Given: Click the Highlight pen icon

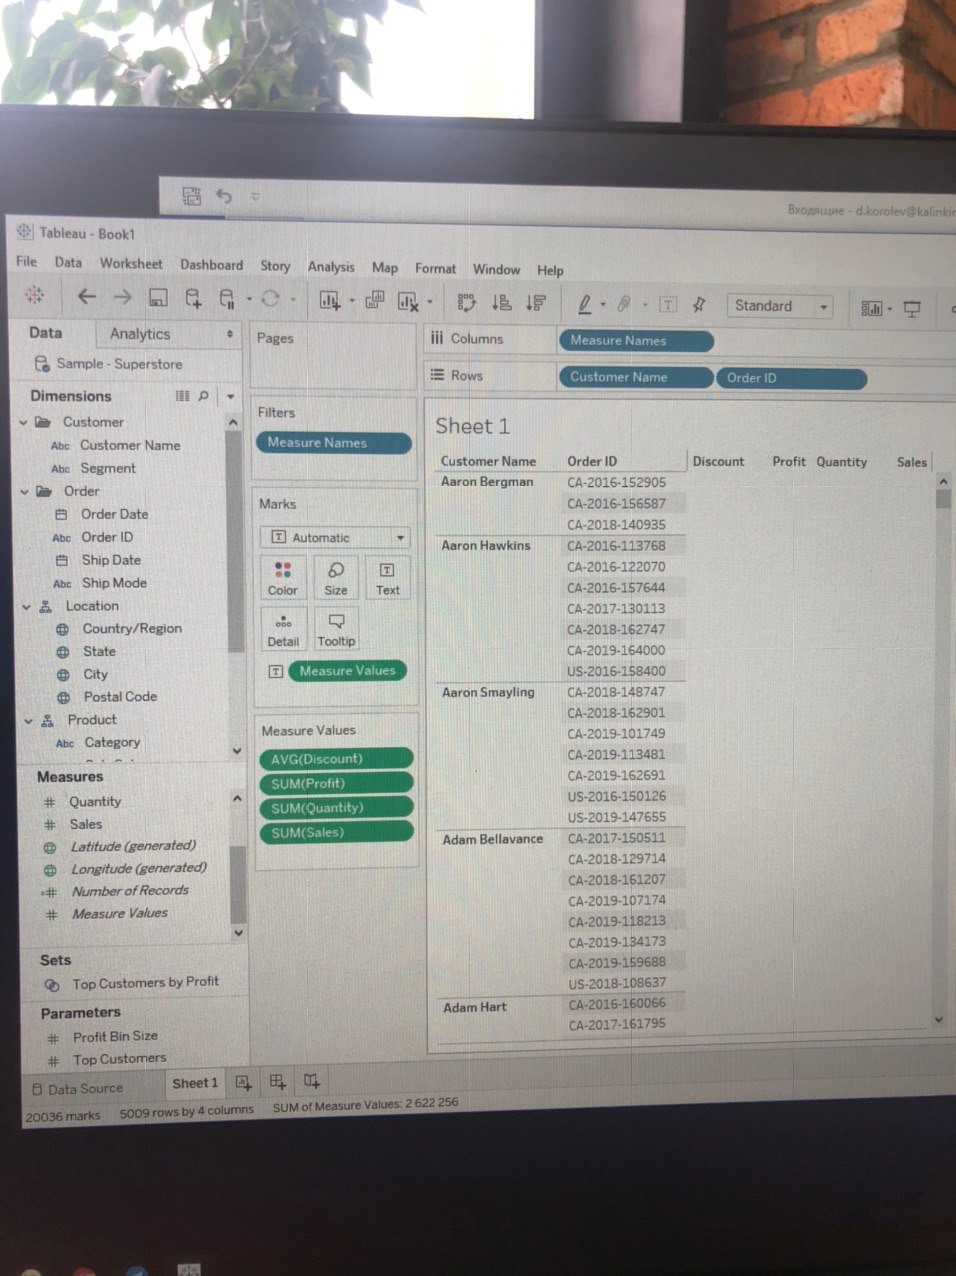Looking at the screenshot, I should pos(585,303).
